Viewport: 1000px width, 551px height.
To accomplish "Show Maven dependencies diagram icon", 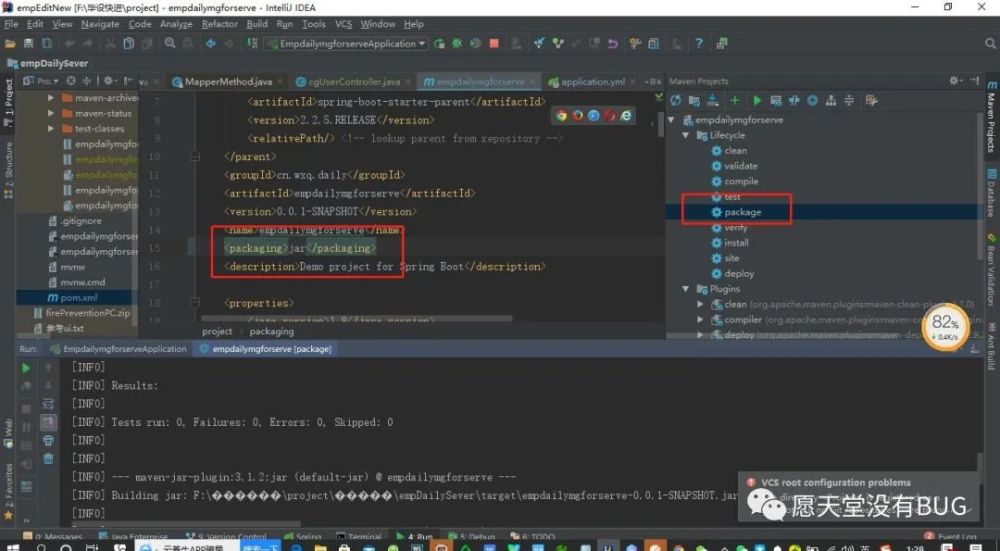I will coord(831,100).
